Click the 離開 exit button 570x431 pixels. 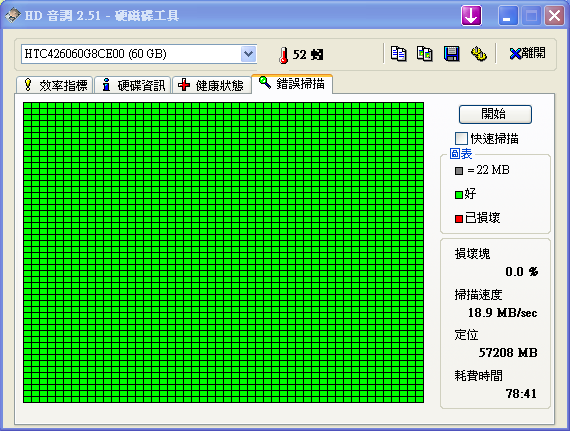tap(527, 53)
